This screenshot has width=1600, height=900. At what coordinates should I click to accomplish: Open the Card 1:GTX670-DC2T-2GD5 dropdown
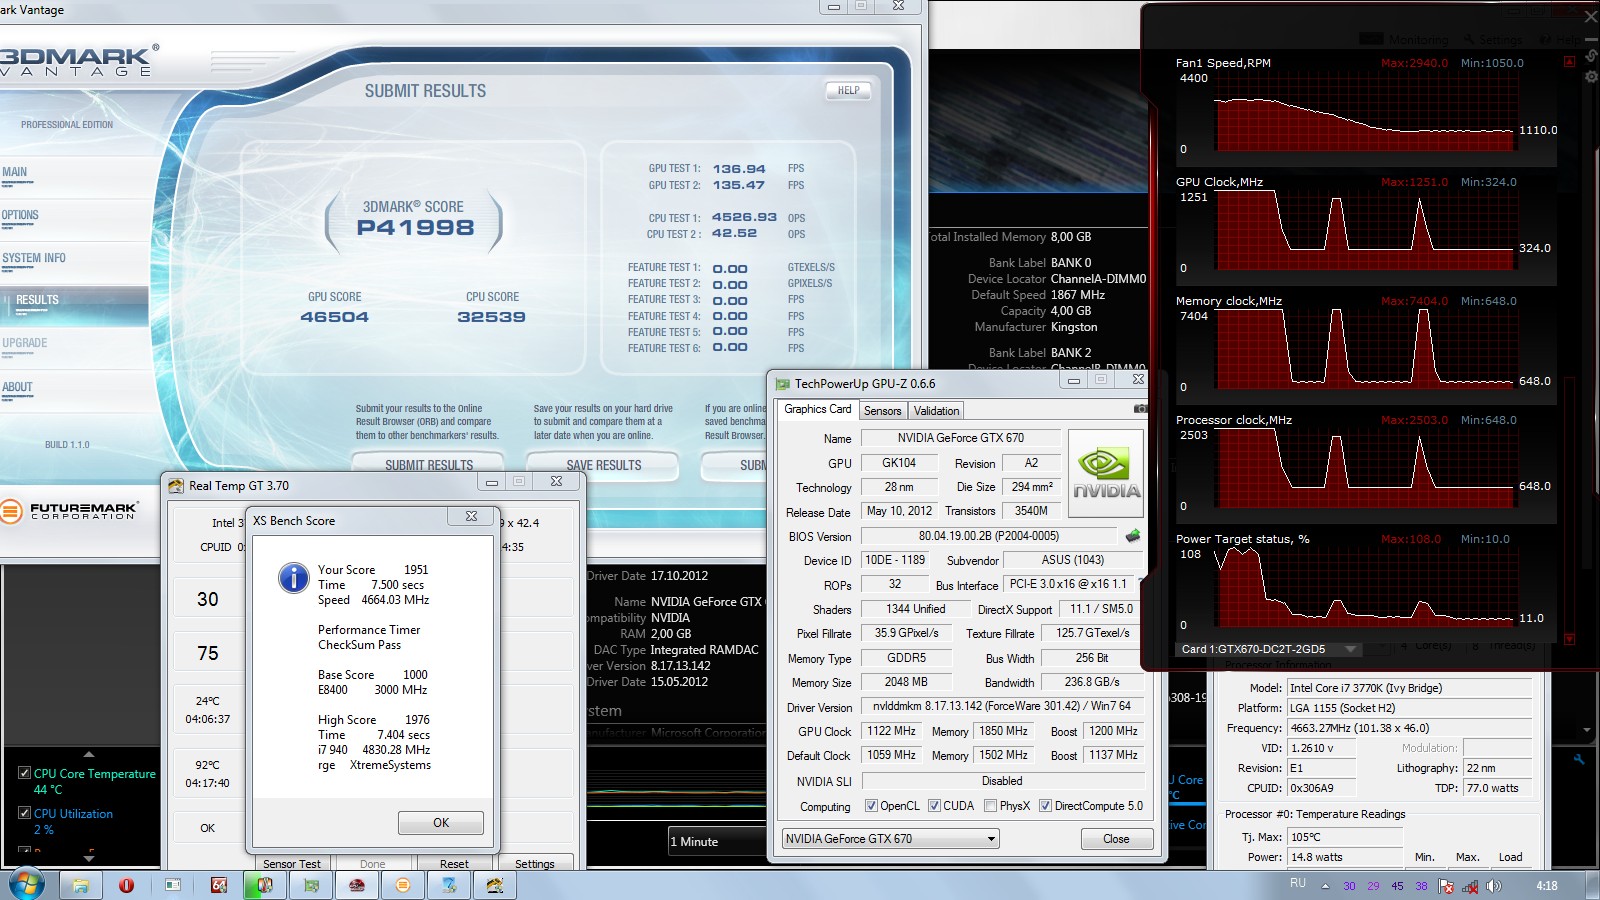(x=1269, y=649)
